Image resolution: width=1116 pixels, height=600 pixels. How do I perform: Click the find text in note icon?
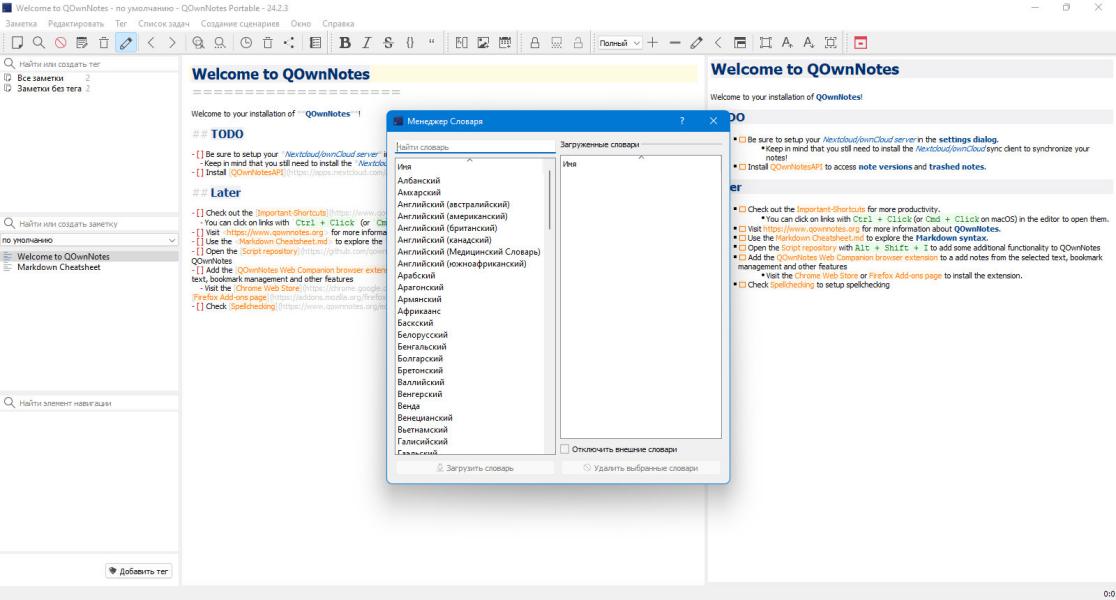(198, 43)
